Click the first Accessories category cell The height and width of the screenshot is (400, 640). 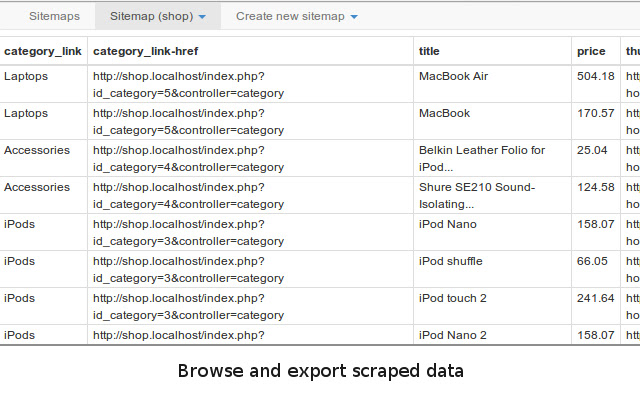coord(37,150)
